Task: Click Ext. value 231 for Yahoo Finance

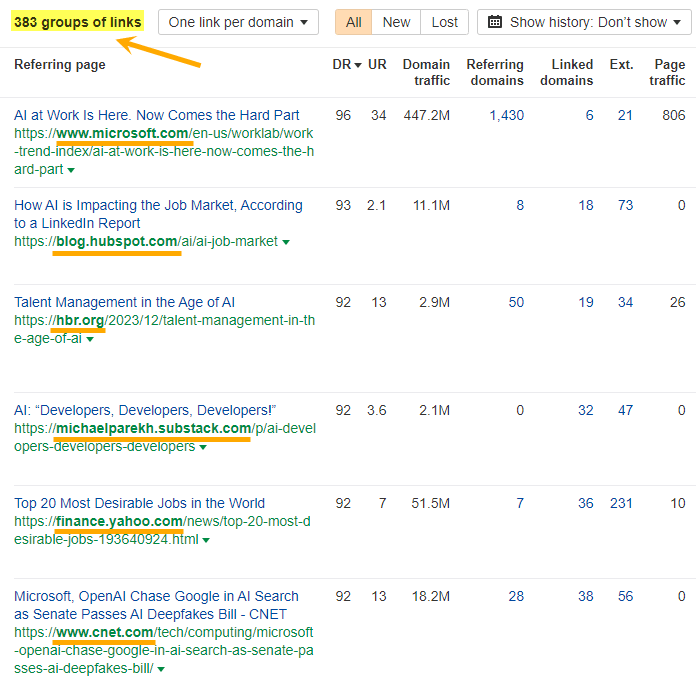Action: point(621,504)
